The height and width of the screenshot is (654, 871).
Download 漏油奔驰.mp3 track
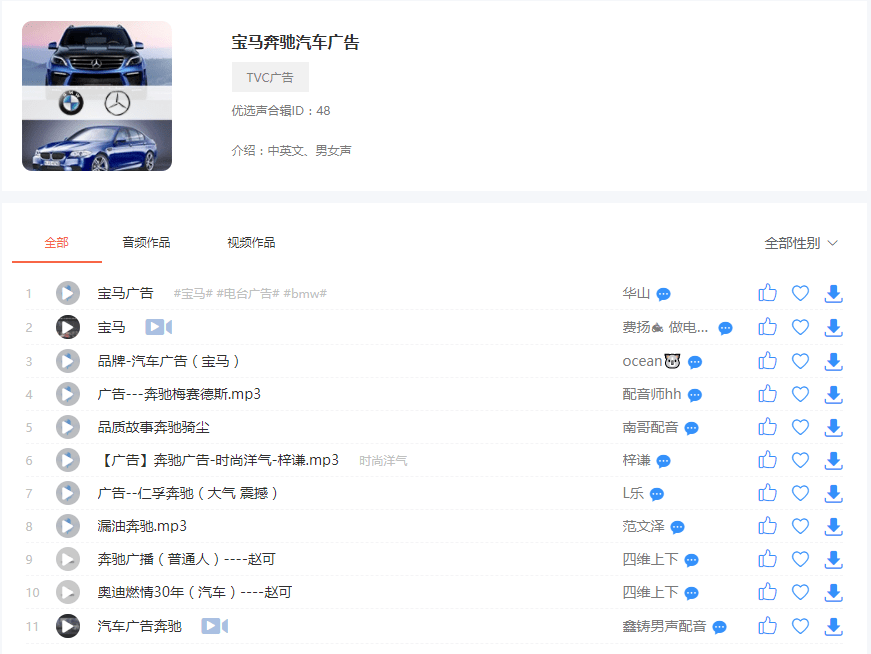(x=833, y=527)
